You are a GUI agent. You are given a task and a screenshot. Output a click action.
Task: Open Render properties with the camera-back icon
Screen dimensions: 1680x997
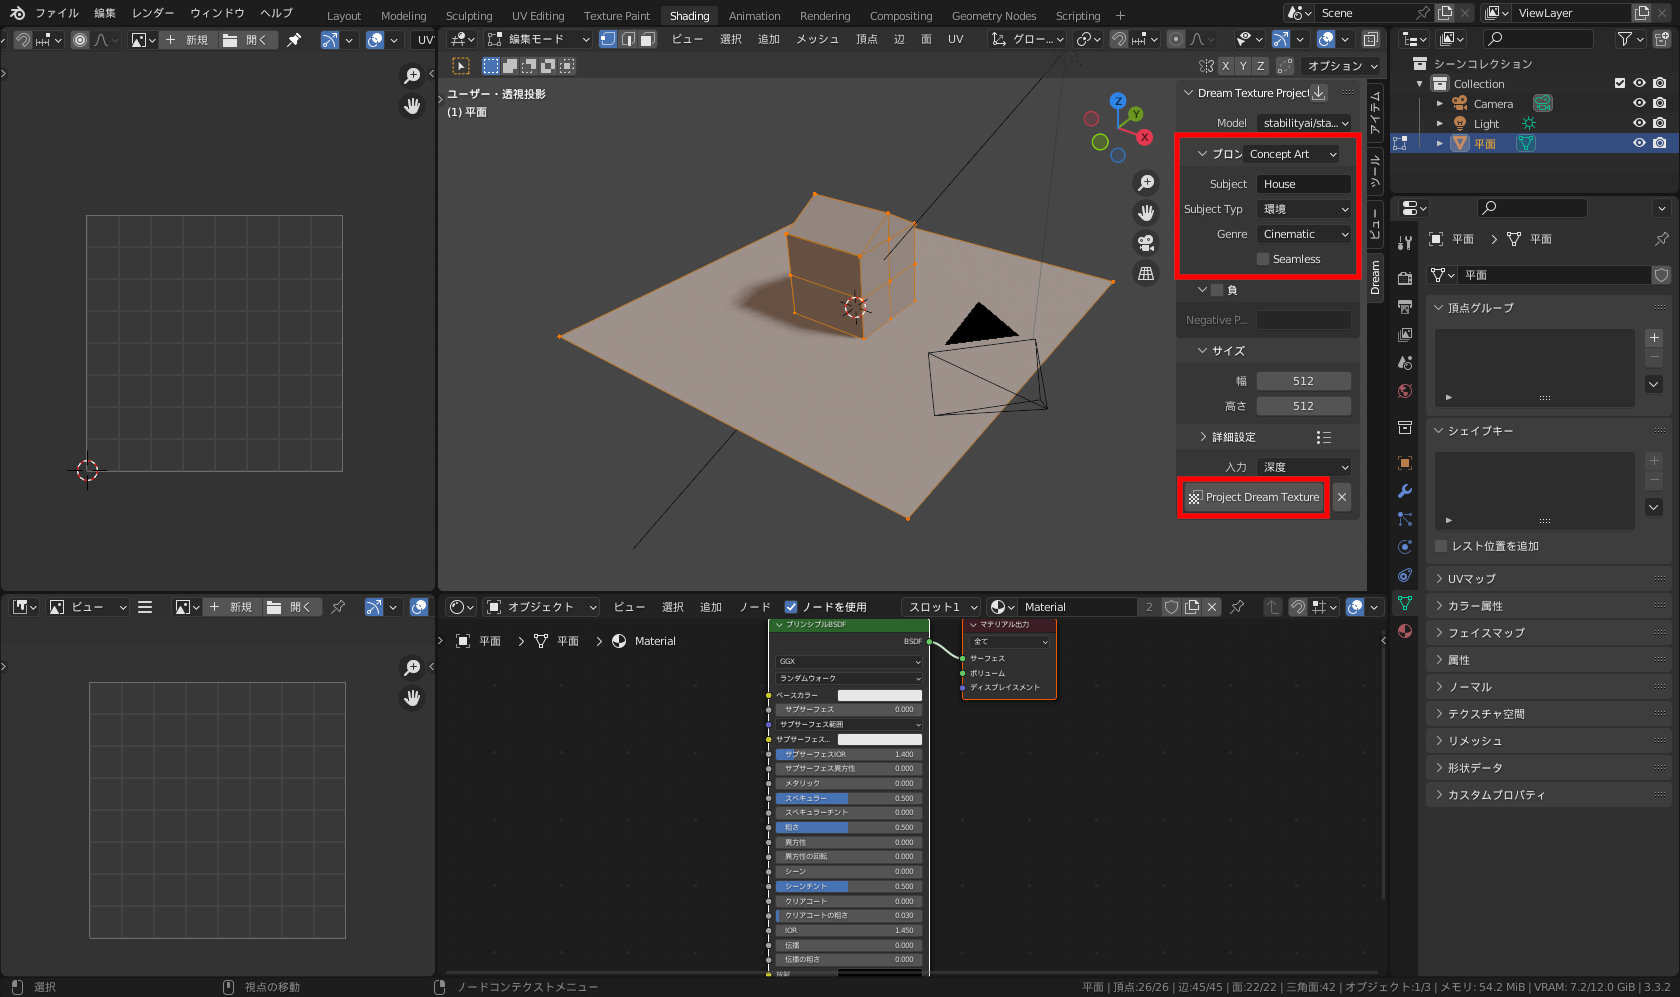point(1404,278)
